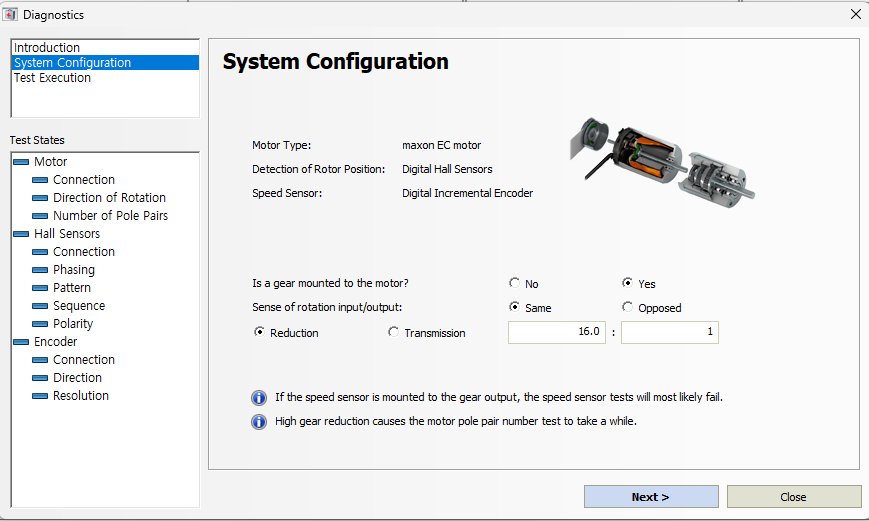869x521 pixels.
Task: Select No for gear mounted to motor
Action: tap(514, 283)
